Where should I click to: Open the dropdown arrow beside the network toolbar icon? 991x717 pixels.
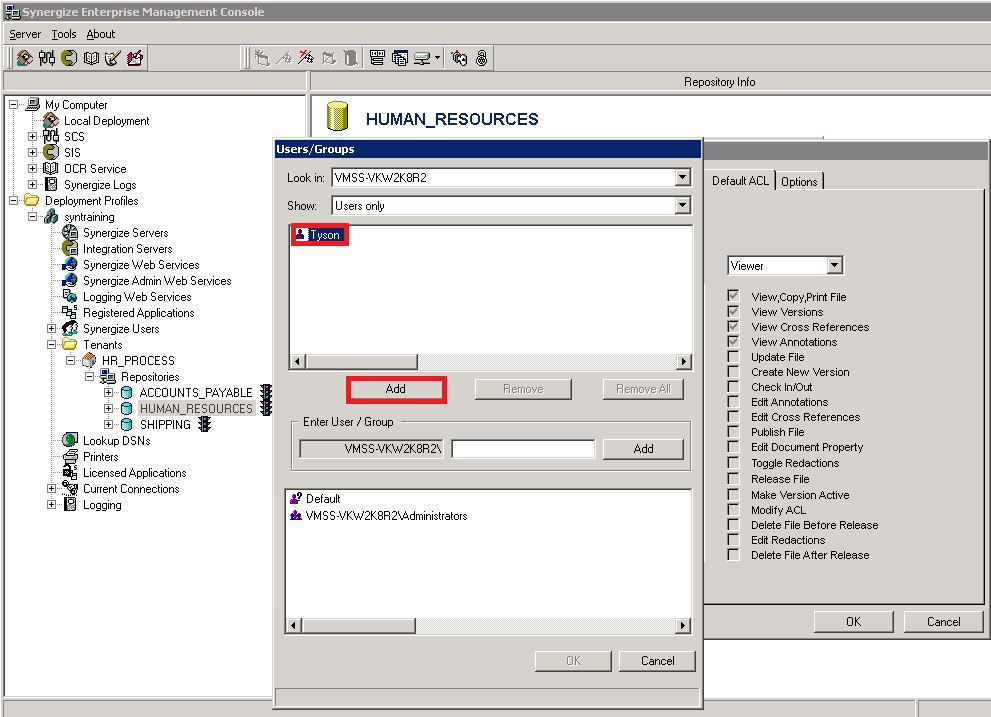tap(437, 58)
